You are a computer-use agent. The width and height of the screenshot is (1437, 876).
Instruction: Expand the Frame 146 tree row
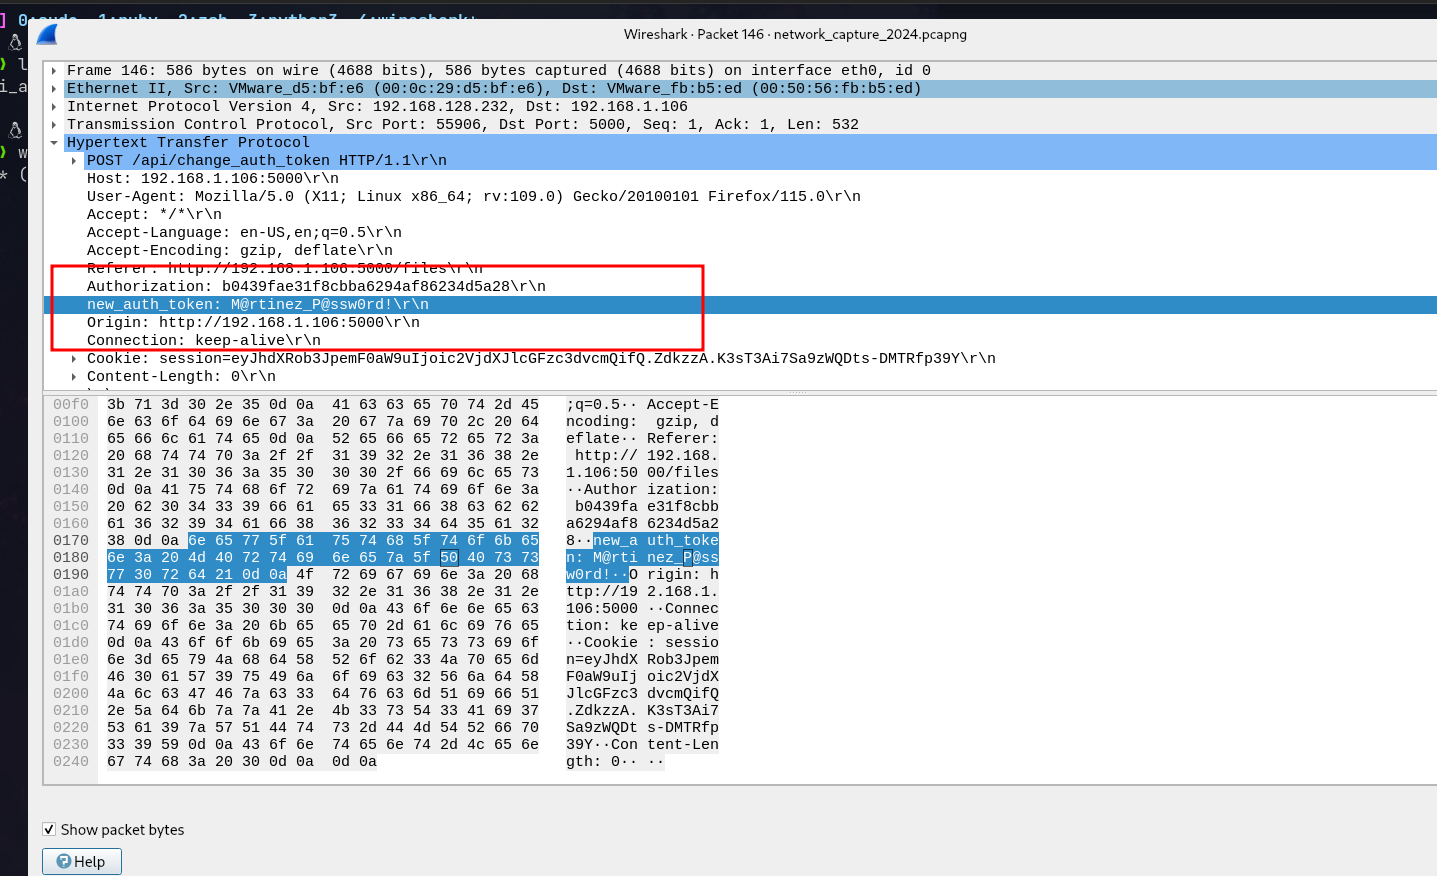(x=54, y=71)
